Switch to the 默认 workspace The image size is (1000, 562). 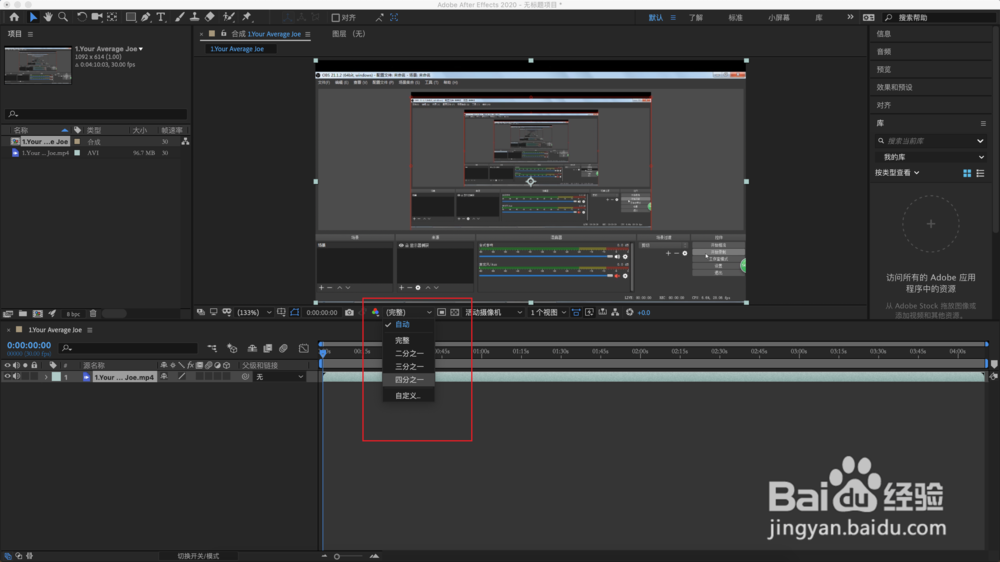click(656, 18)
